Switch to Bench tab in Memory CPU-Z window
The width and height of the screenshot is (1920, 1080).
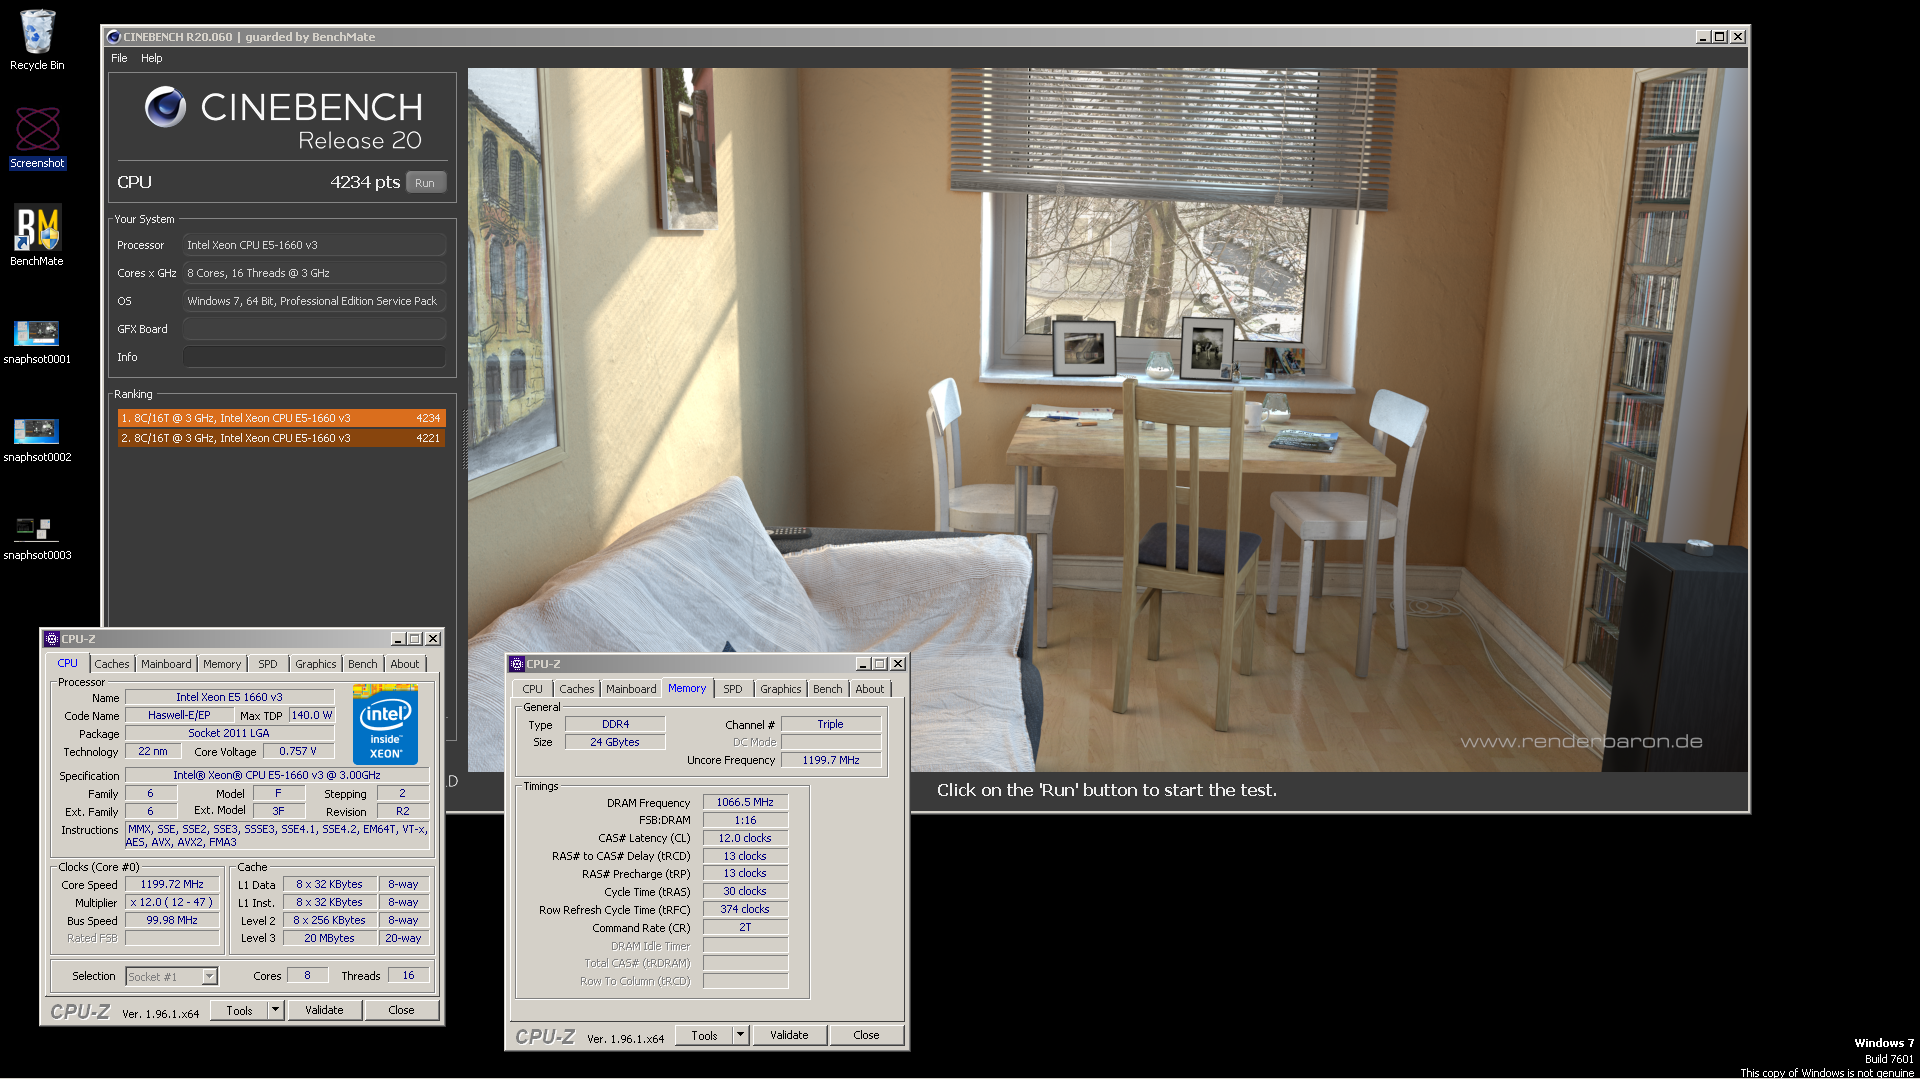pyautogui.click(x=828, y=689)
